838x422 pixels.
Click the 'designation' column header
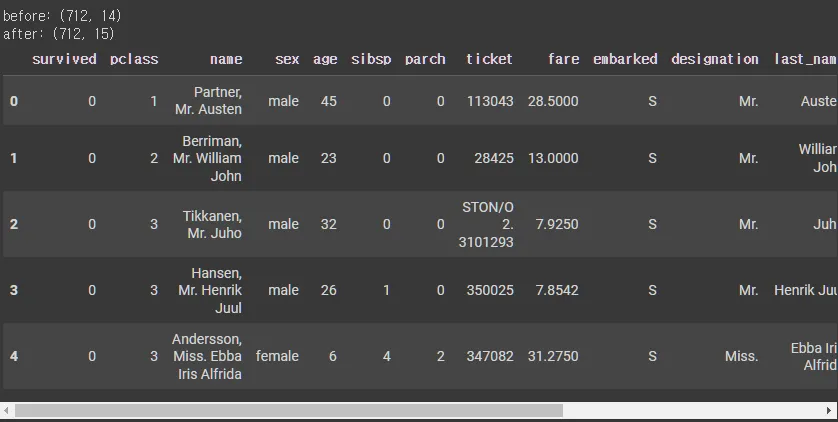tap(715, 59)
